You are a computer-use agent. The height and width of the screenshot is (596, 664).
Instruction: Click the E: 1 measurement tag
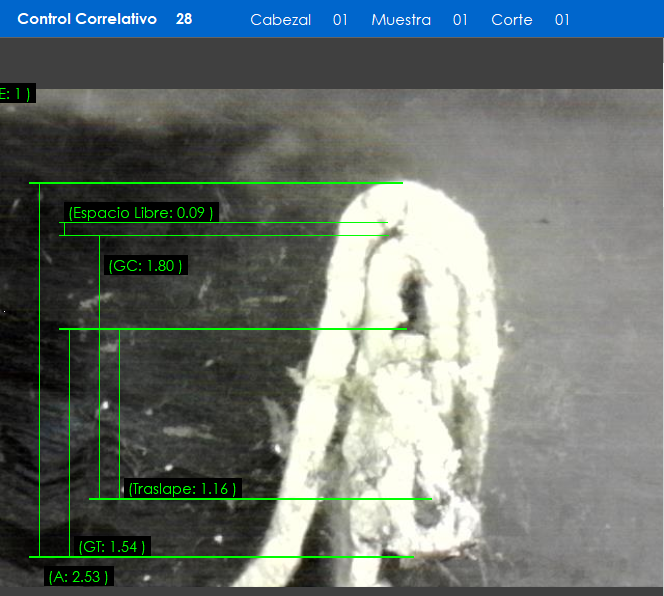17,94
